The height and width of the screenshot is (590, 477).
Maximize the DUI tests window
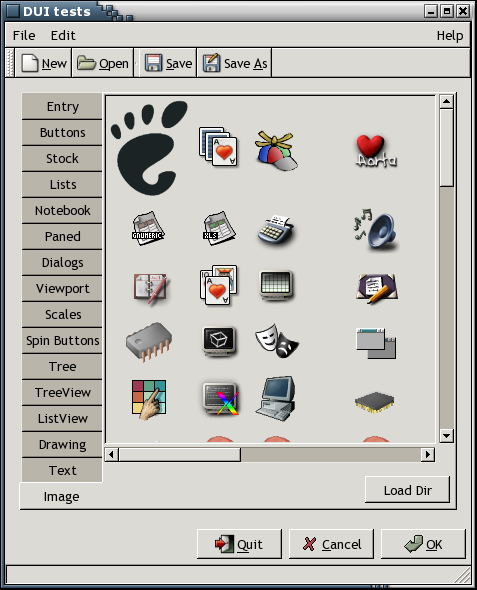point(447,11)
